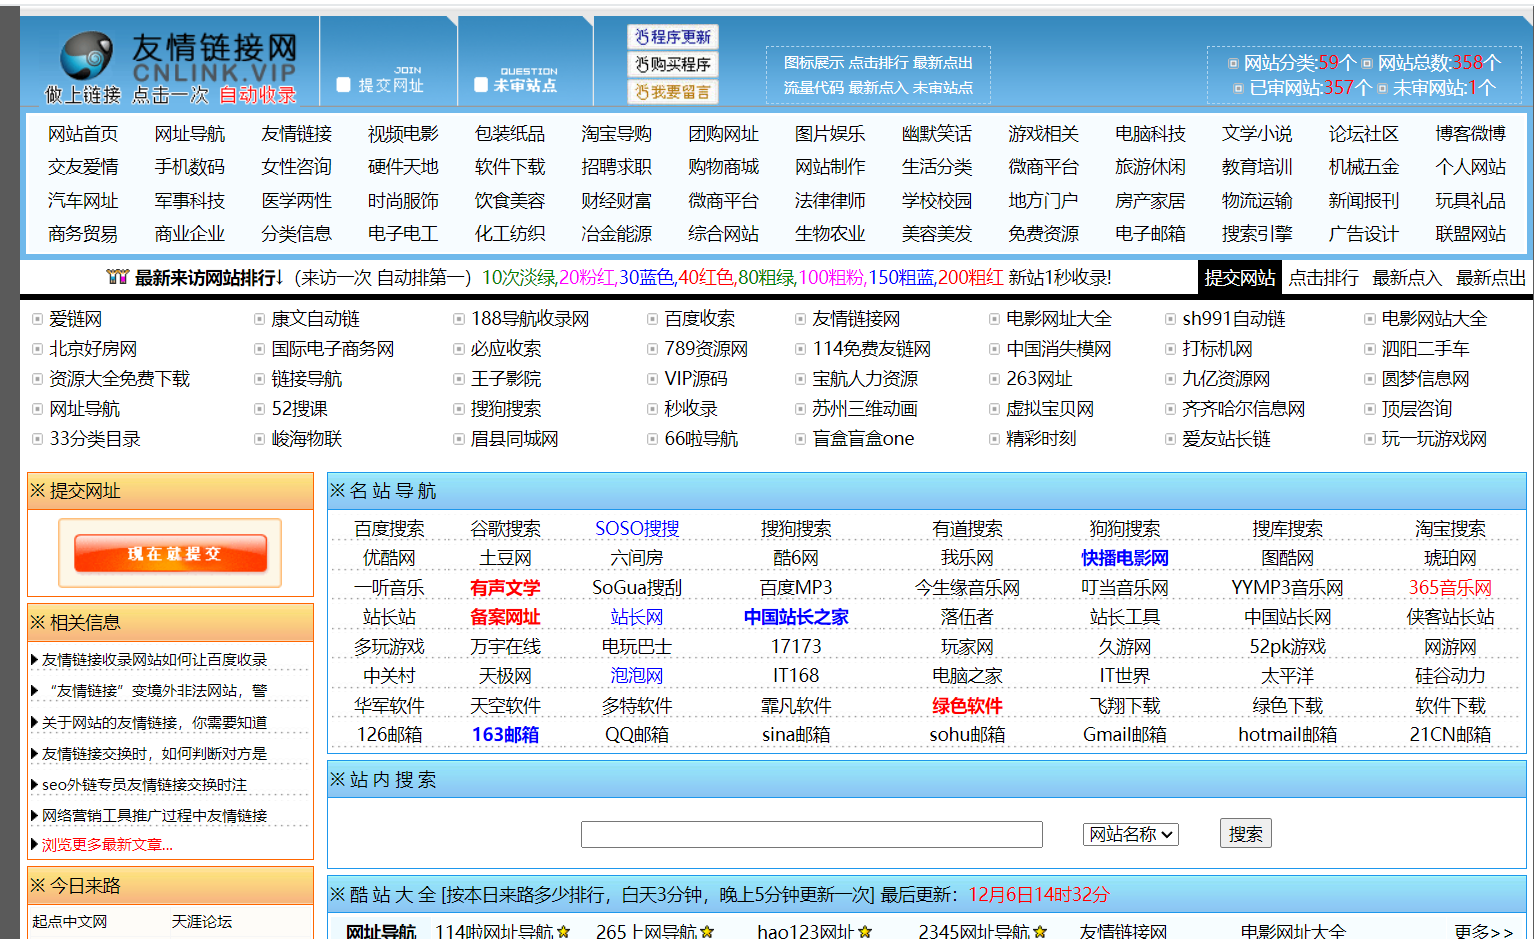Viewport: 1534px width, 939px height.
Task: Click 更多>> in 酷站大全 row
Action: pos(1484,931)
